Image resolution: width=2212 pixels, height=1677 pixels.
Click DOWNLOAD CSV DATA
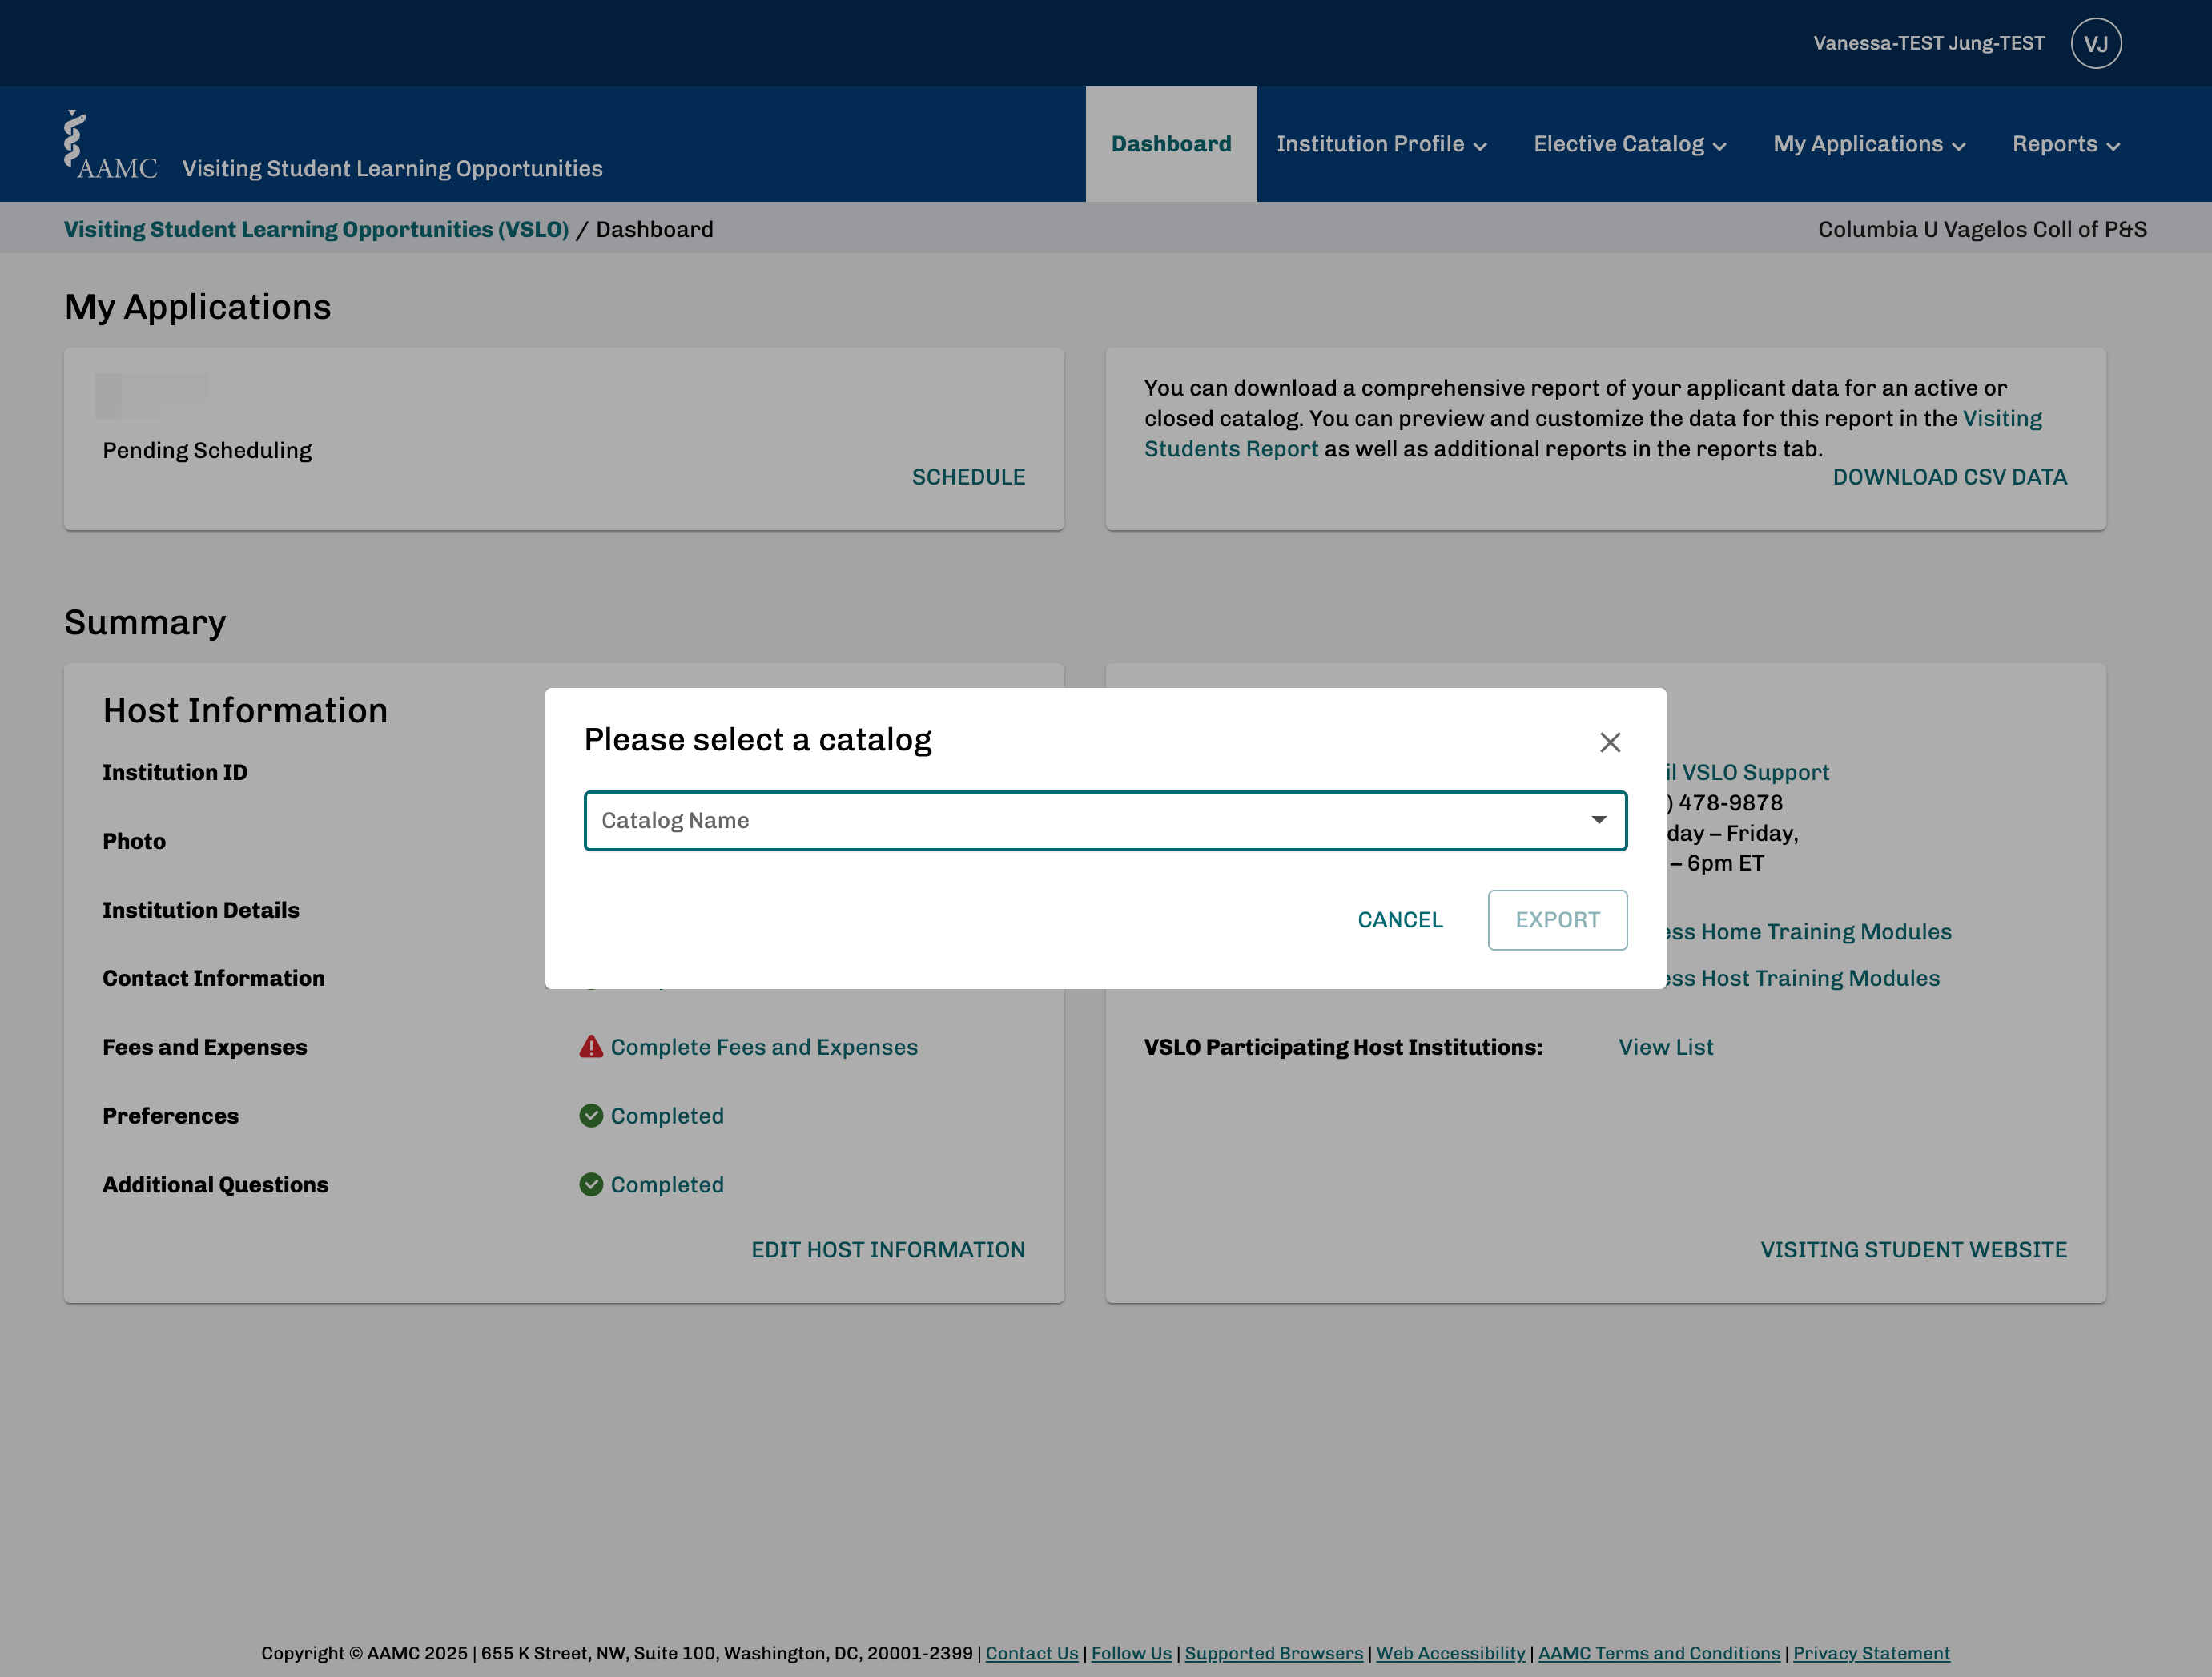pos(1949,477)
